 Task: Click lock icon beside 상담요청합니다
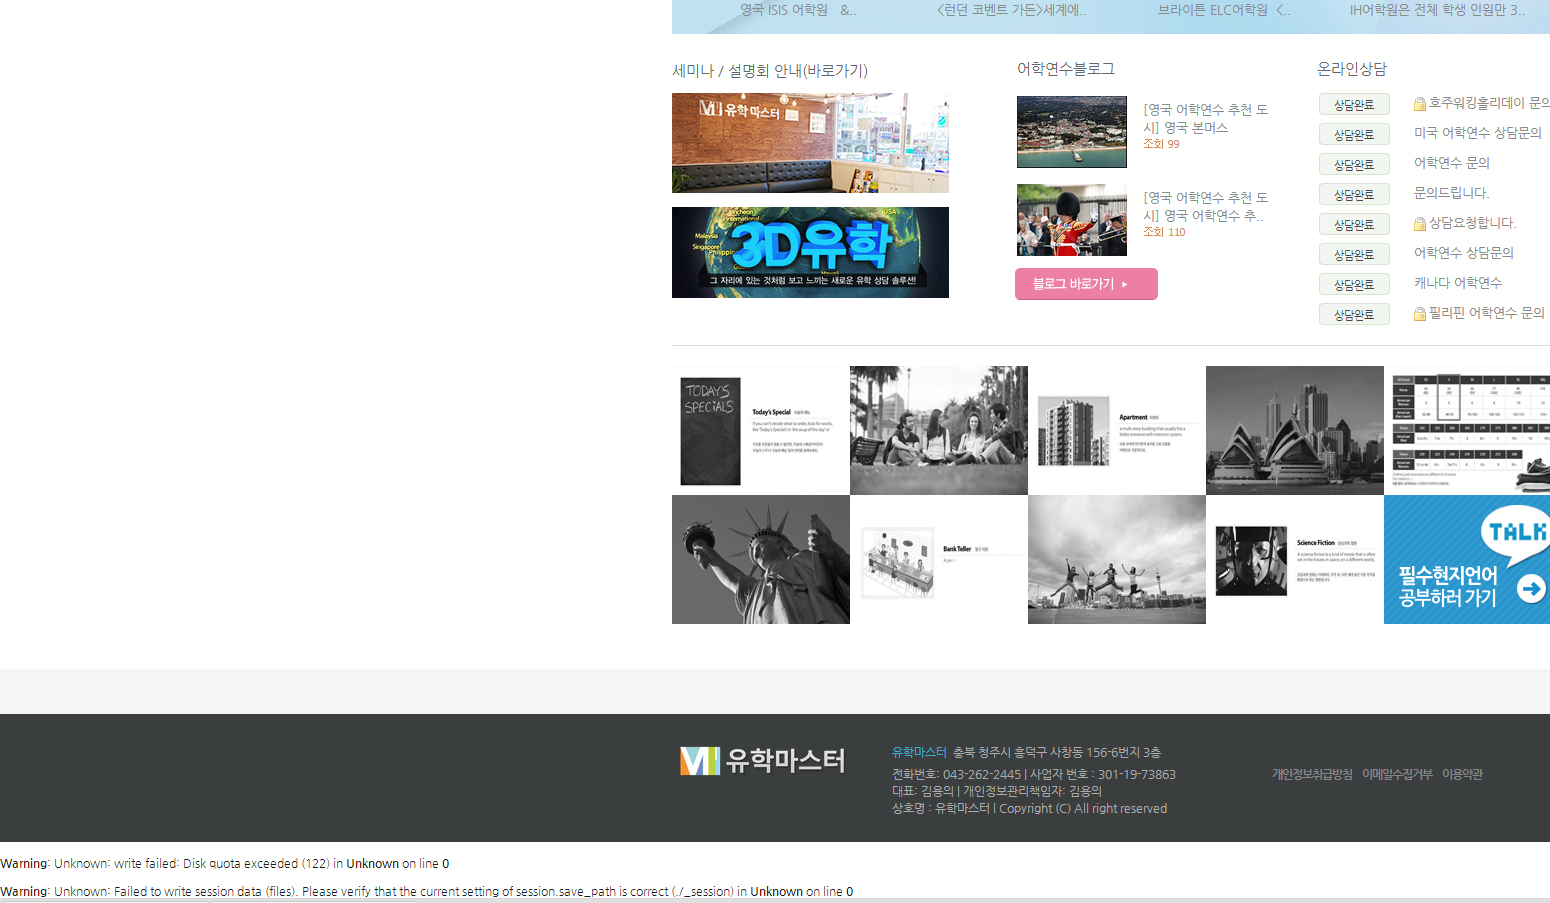click(1419, 224)
